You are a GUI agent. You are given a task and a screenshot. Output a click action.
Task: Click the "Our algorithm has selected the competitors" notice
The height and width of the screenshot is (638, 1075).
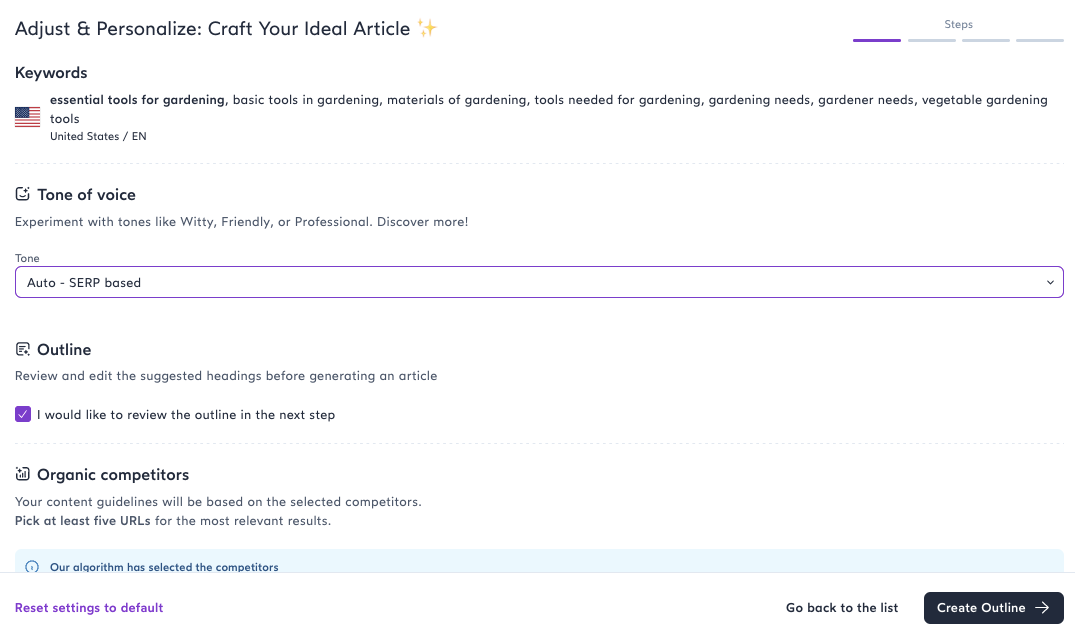point(164,567)
